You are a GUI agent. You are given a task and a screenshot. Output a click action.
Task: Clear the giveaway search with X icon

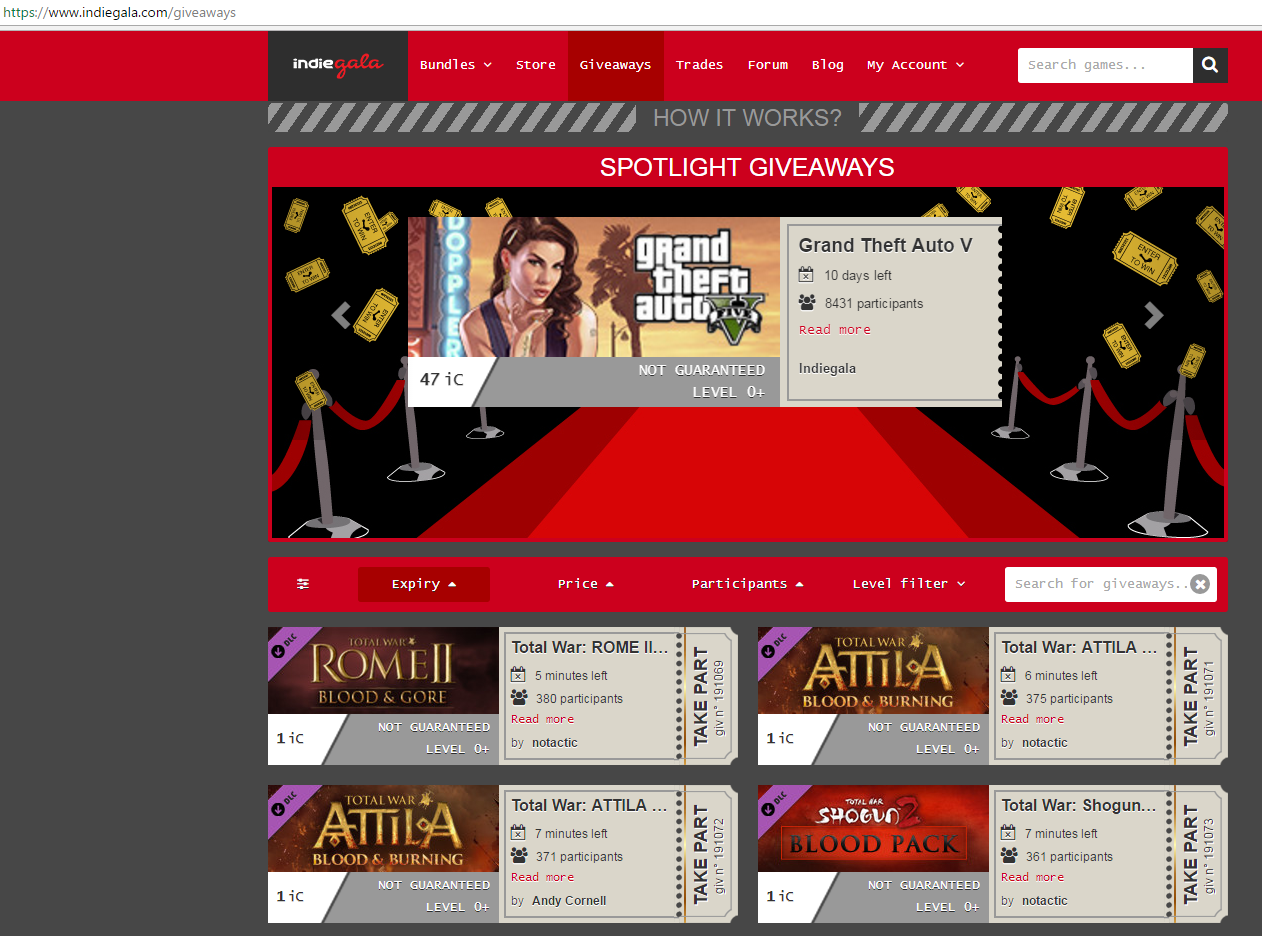point(1200,584)
